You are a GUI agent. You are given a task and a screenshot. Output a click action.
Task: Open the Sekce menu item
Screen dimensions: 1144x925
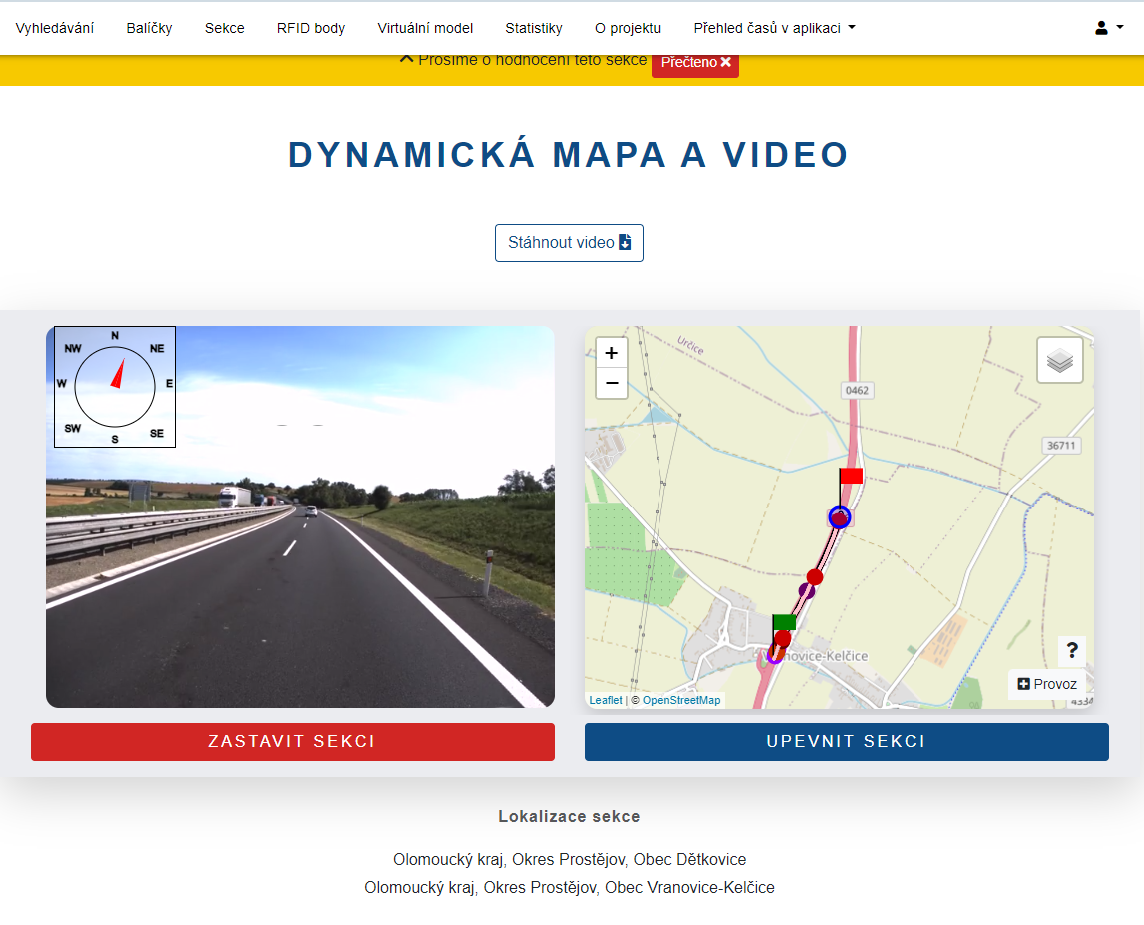click(x=225, y=28)
